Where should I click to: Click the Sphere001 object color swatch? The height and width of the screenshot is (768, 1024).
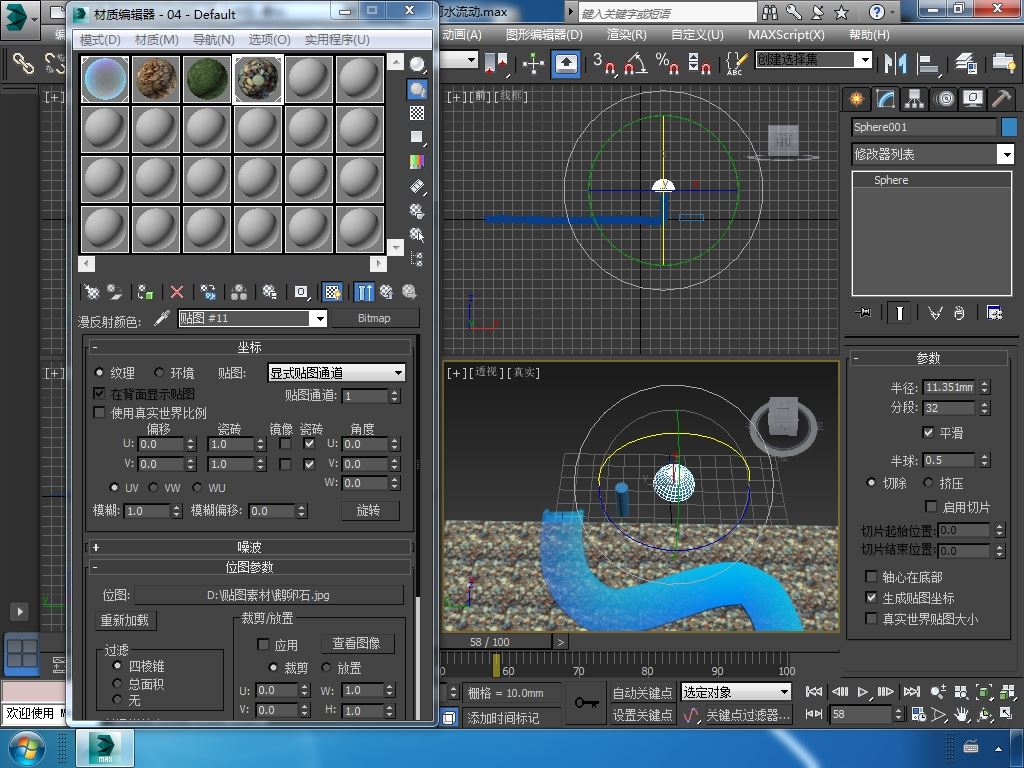coord(1009,127)
